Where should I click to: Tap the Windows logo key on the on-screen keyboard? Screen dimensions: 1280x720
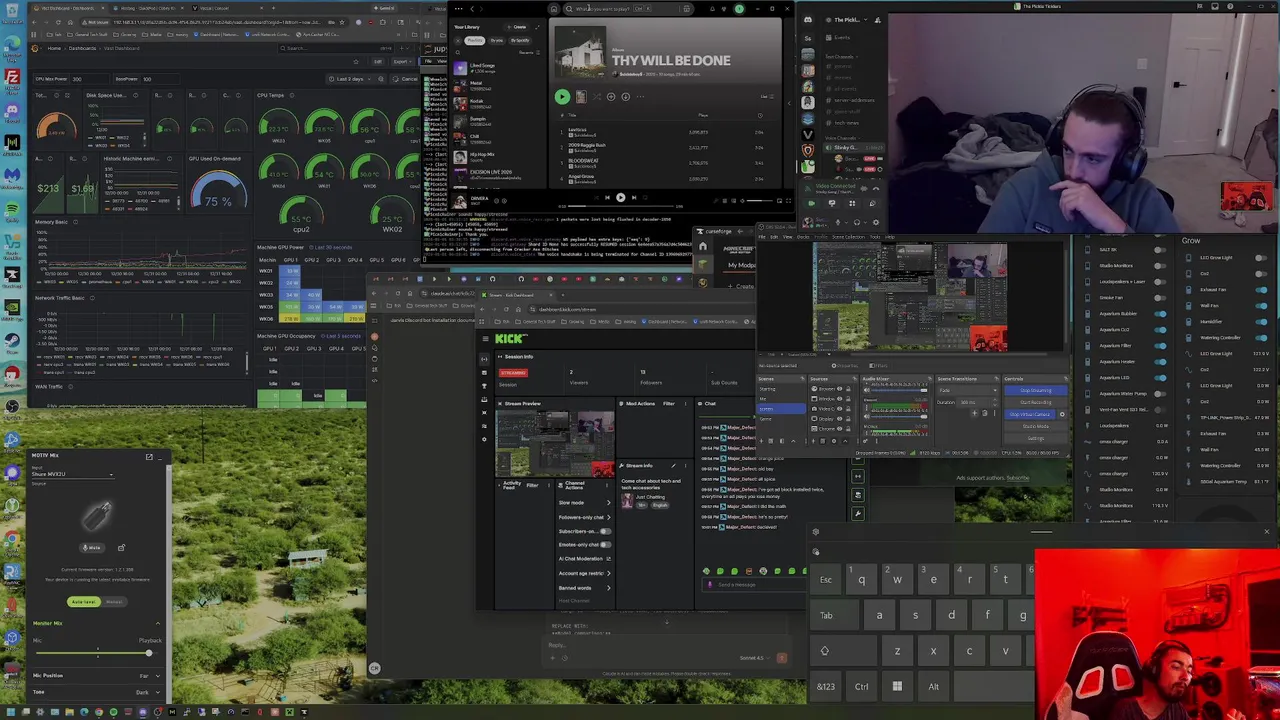pos(897,687)
